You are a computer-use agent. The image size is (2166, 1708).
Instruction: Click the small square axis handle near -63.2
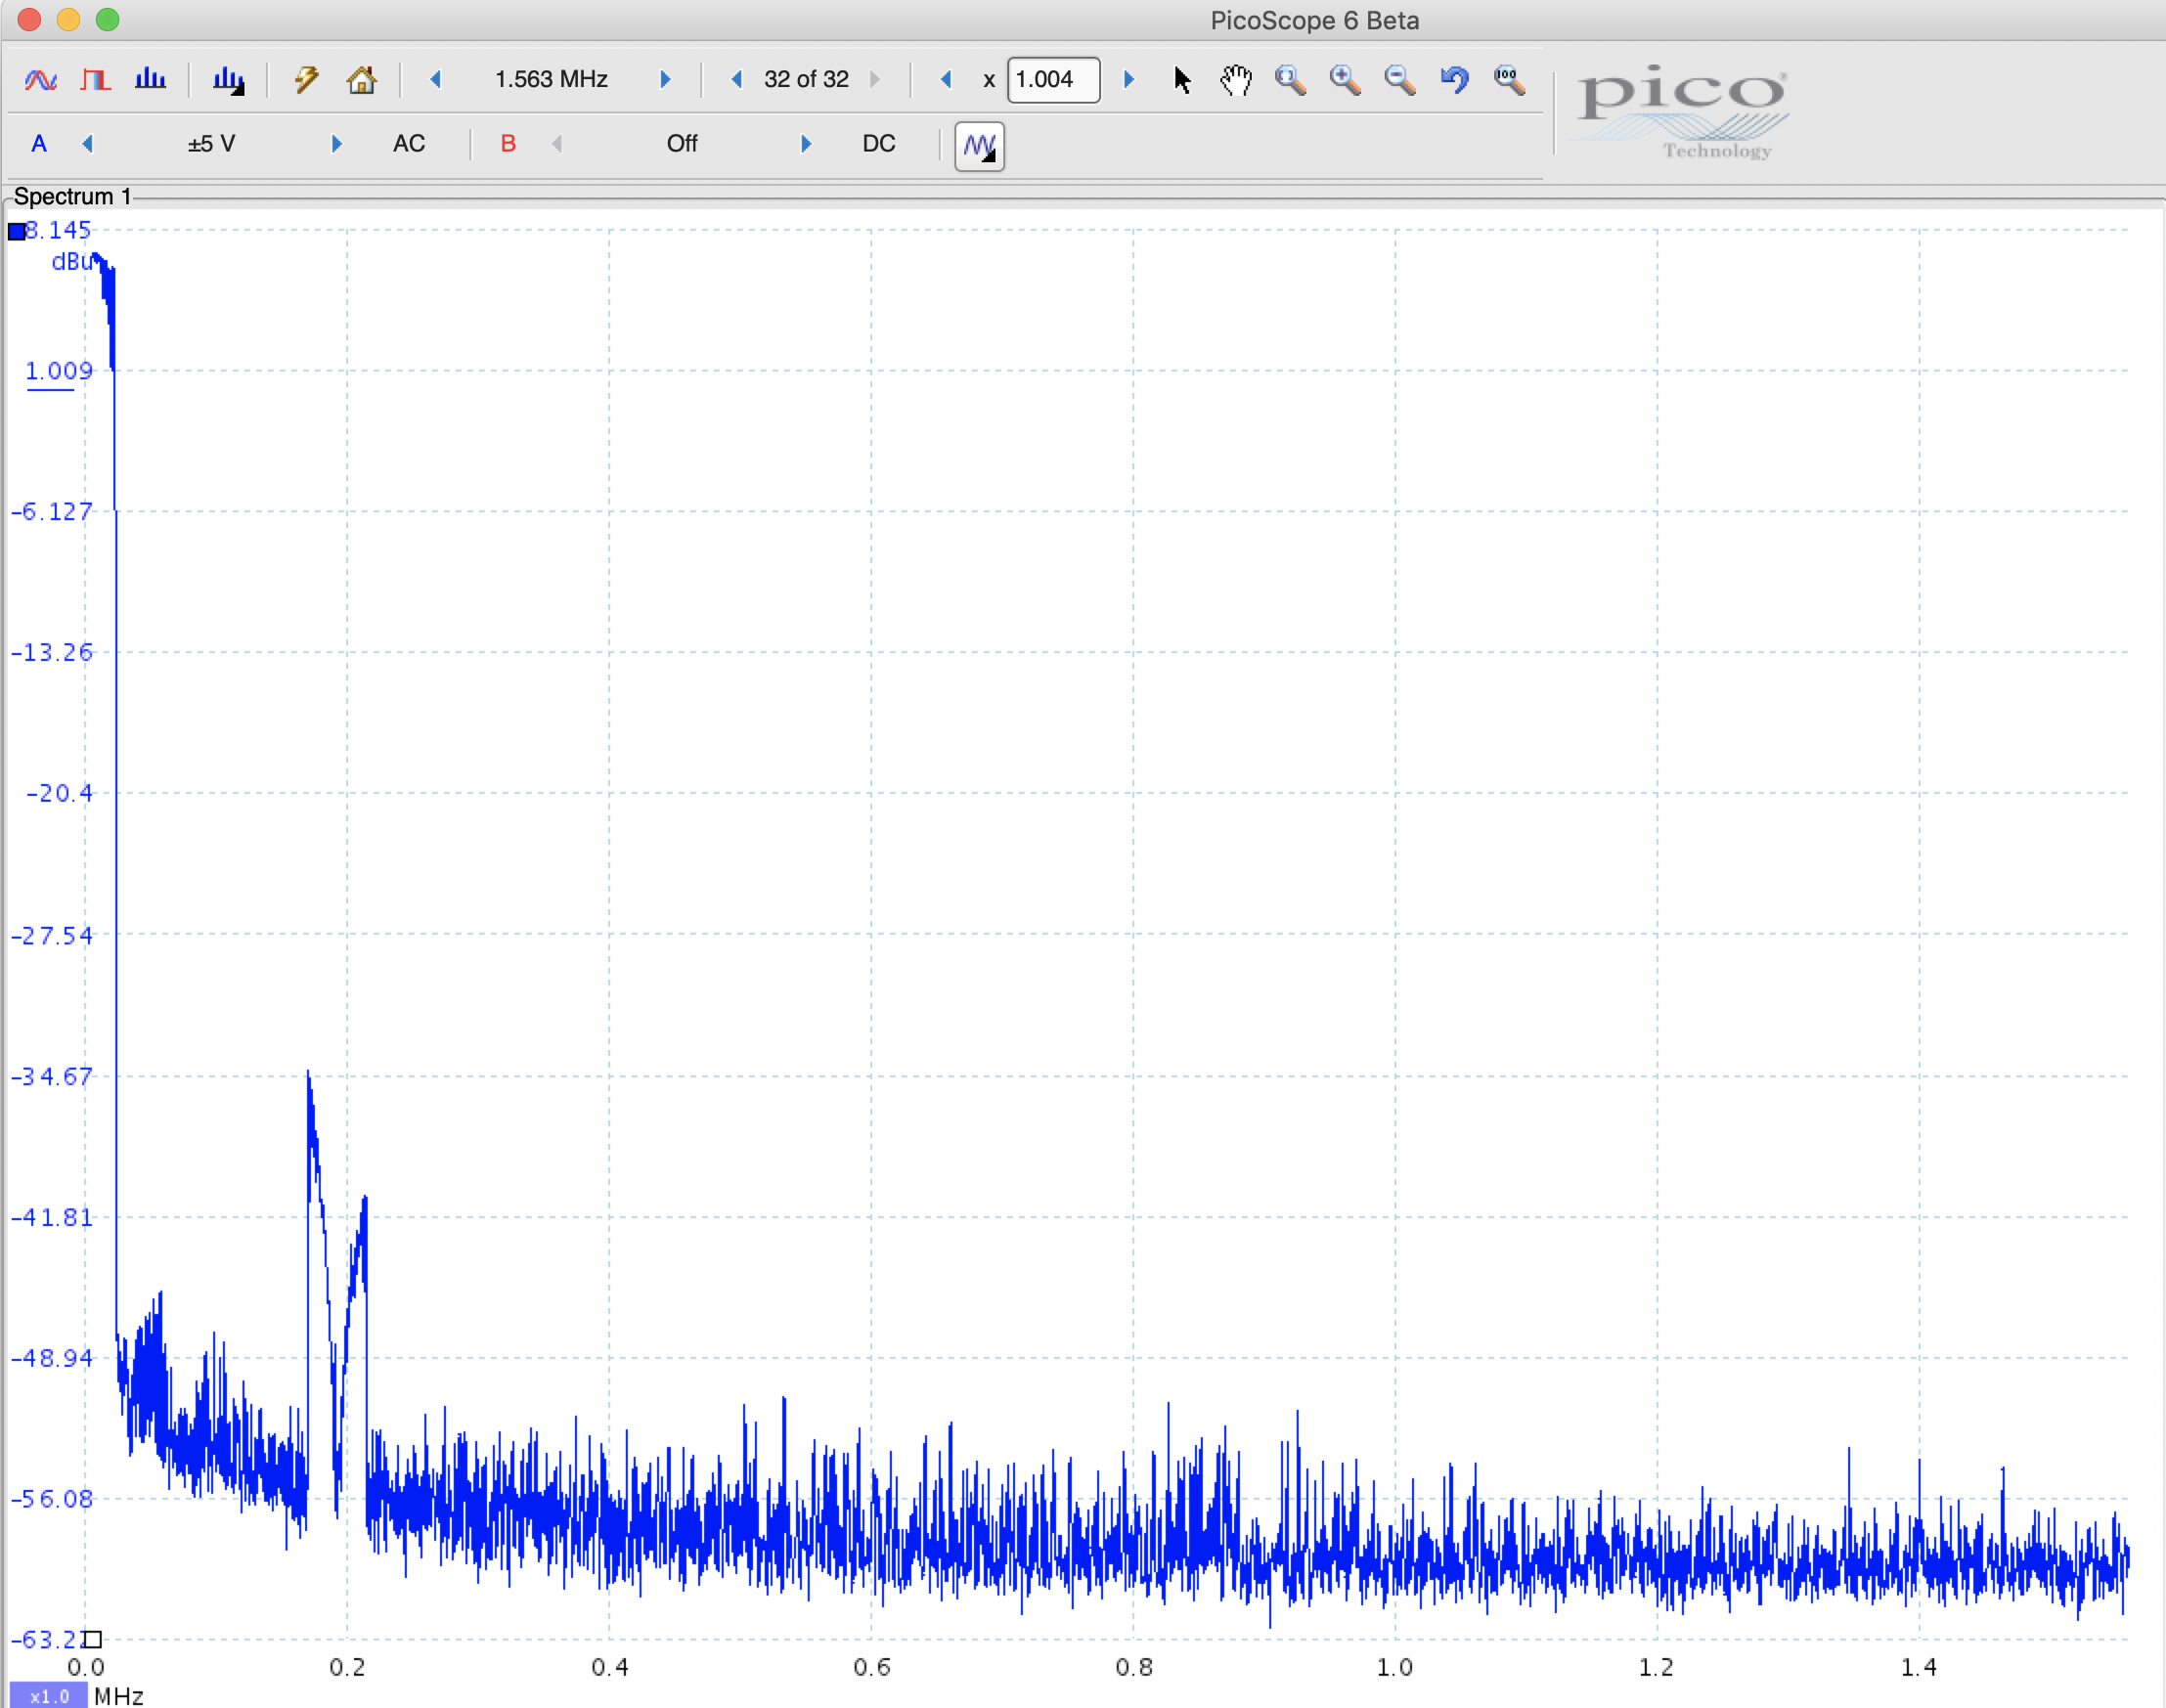(92, 1639)
